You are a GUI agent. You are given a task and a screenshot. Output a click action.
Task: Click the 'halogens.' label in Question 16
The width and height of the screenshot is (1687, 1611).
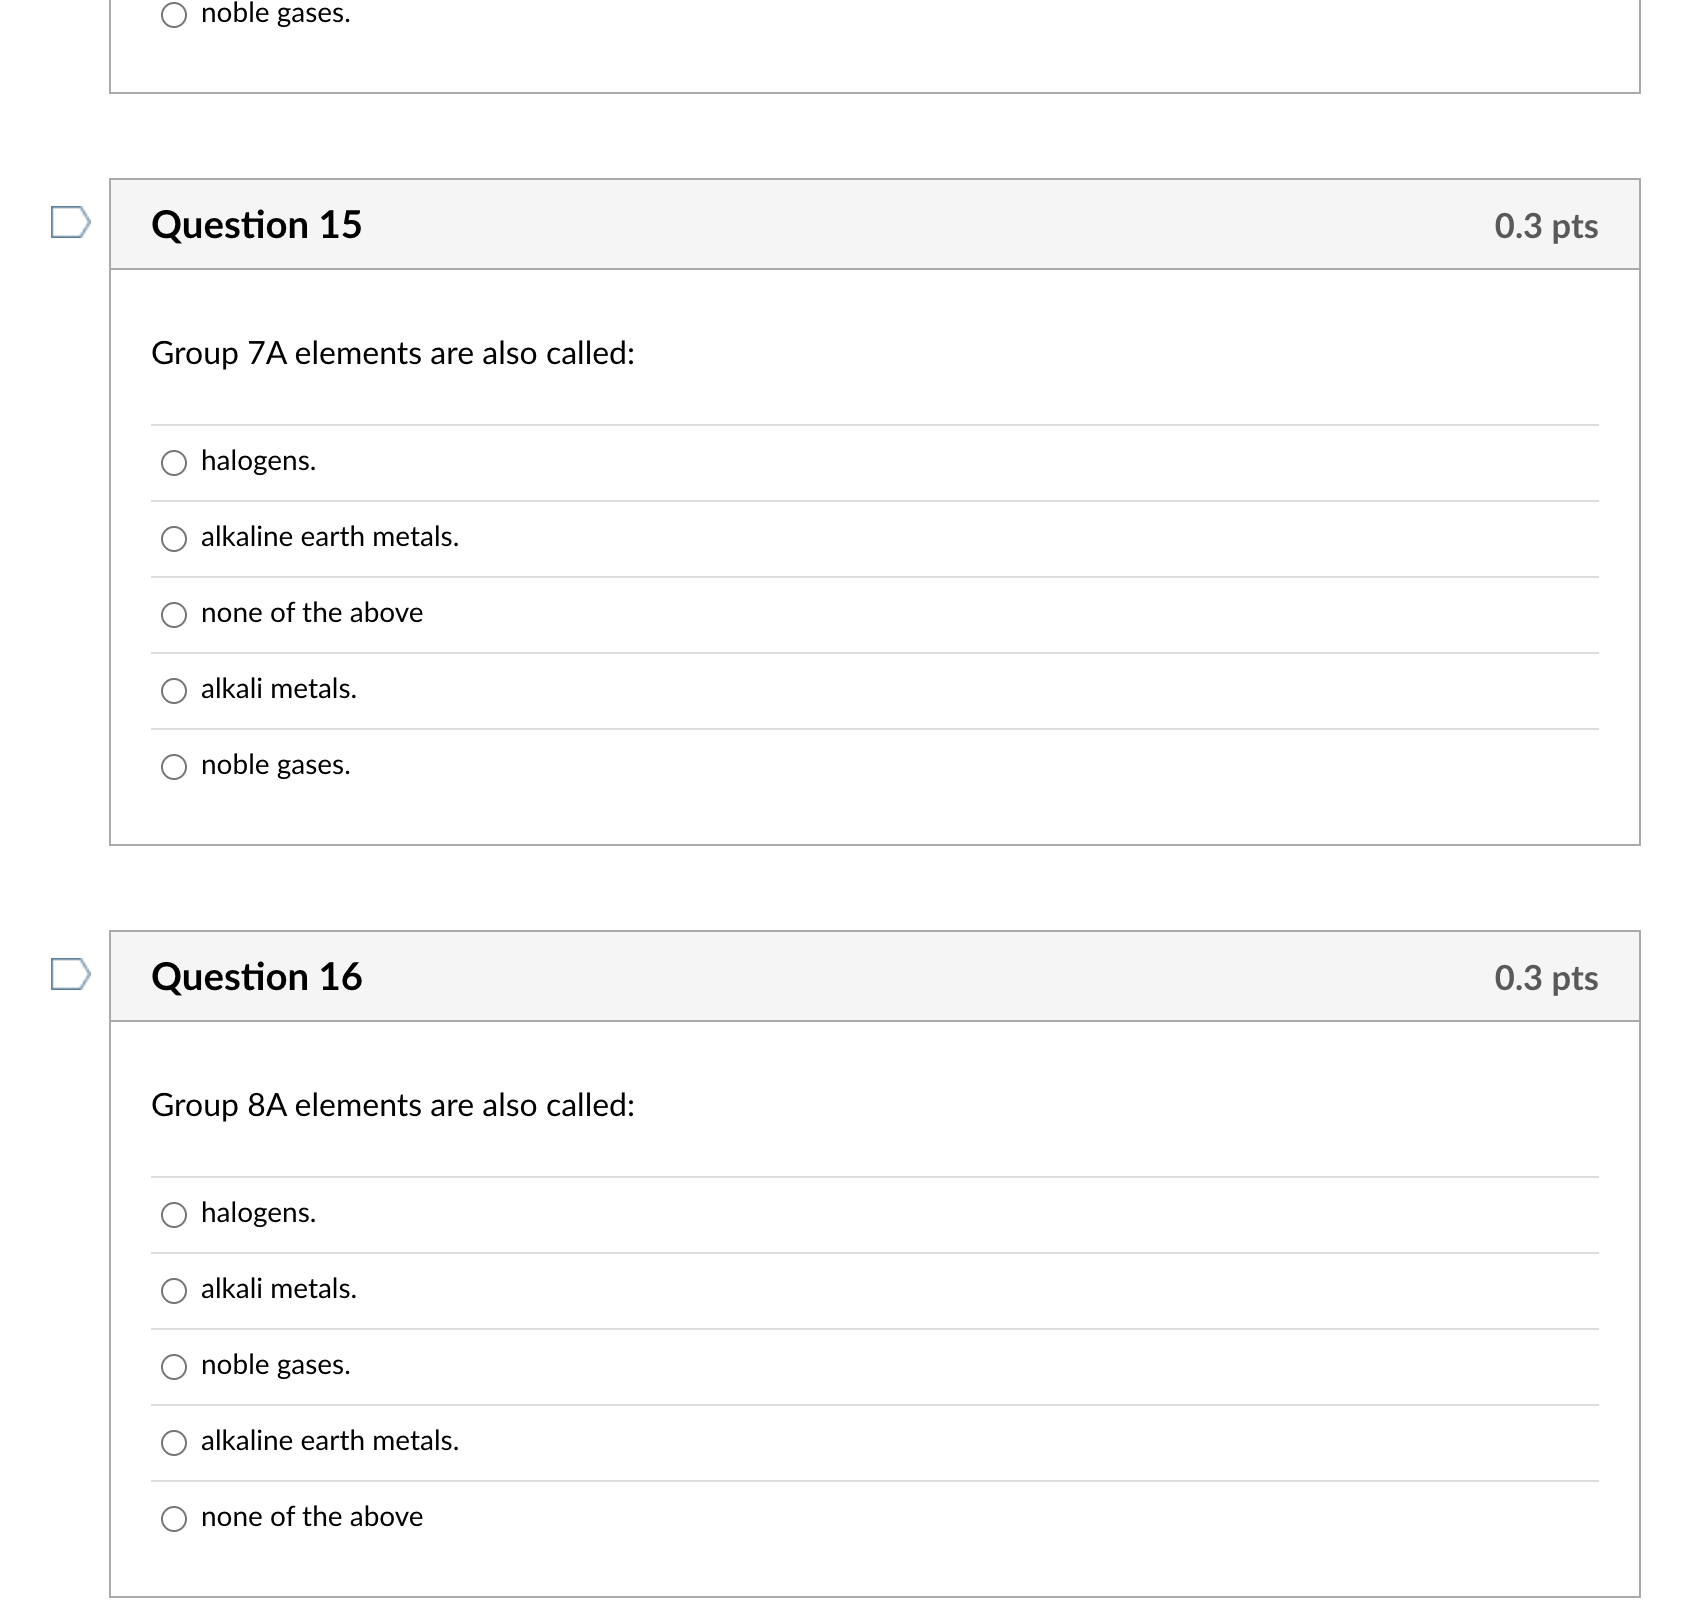(258, 1213)
